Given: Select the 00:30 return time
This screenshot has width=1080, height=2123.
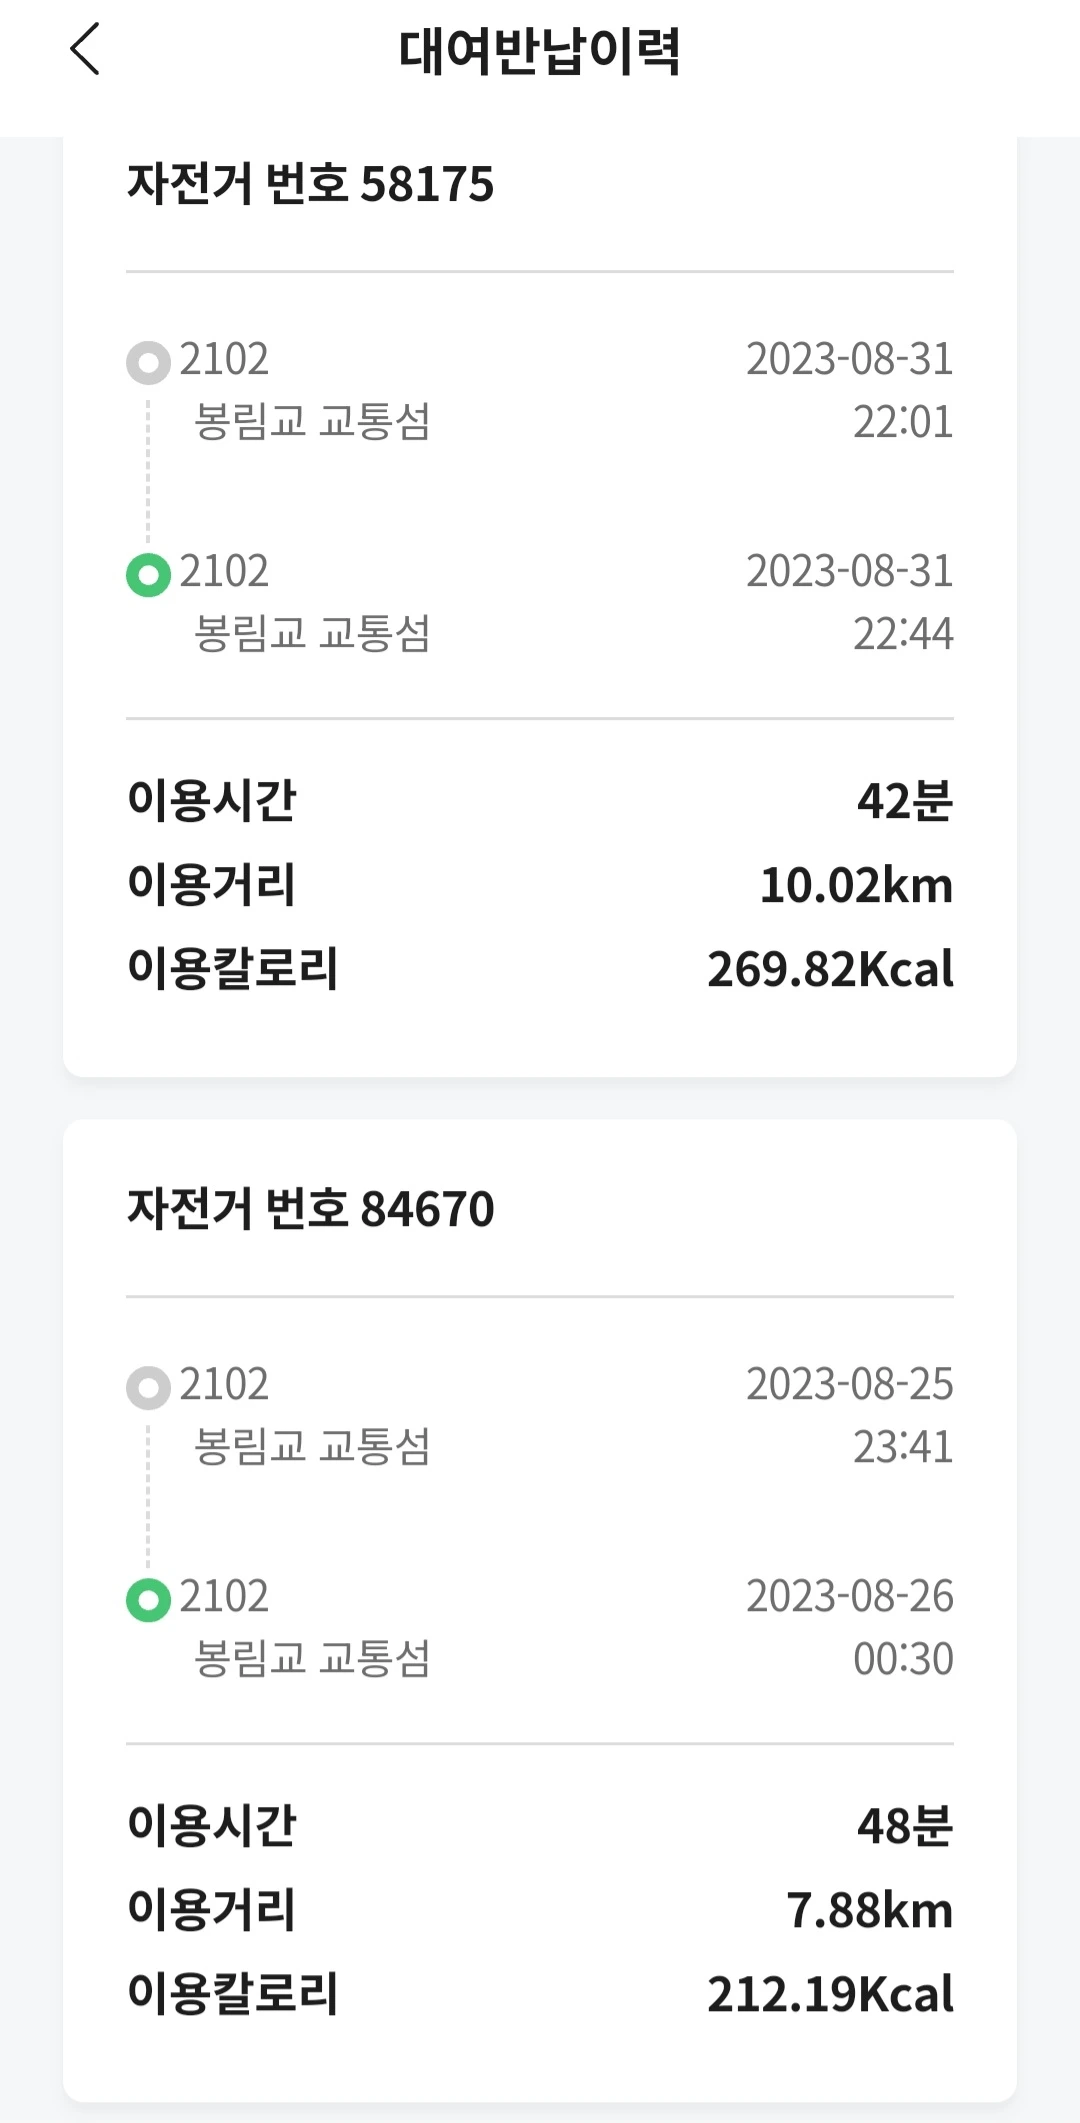Looking at the screenshot, I should 902,1659.
